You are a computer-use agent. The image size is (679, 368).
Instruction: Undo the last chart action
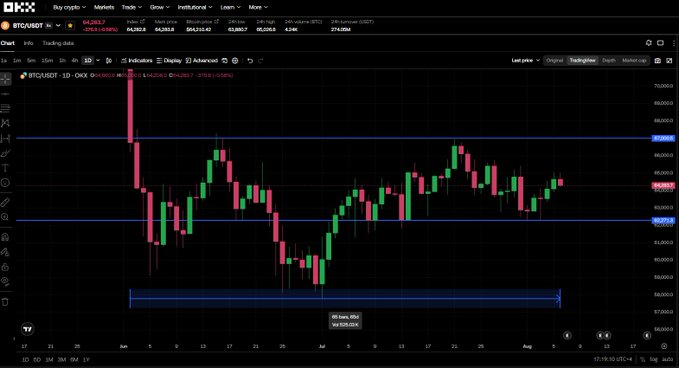pyautogui.click(x=250, y=61)
